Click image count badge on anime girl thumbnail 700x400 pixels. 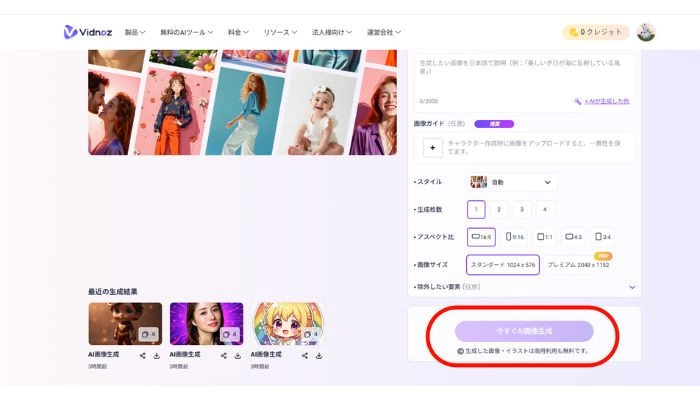pos(311,334)
